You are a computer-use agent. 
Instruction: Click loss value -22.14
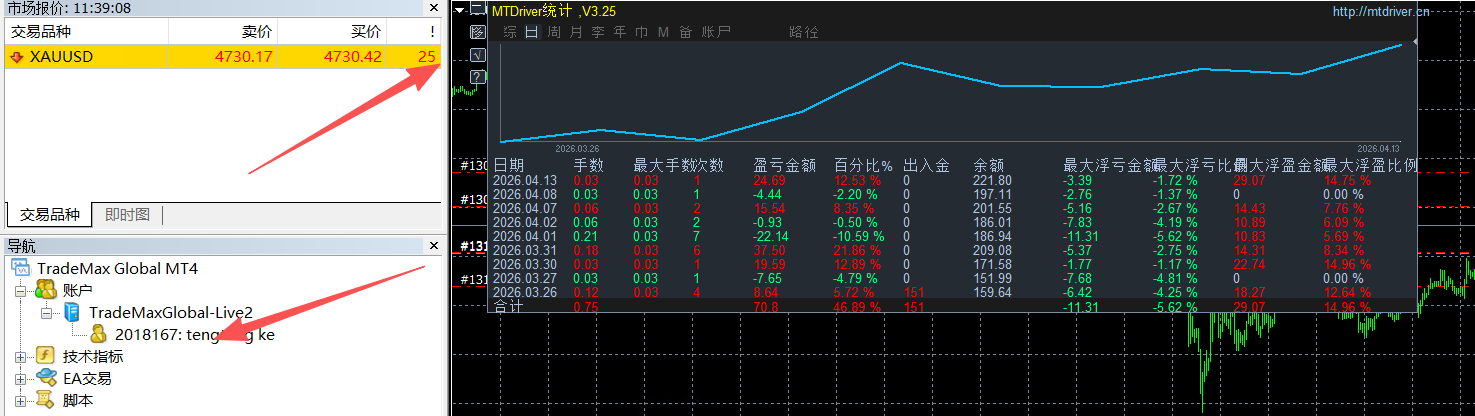click(x=771, y=236)
